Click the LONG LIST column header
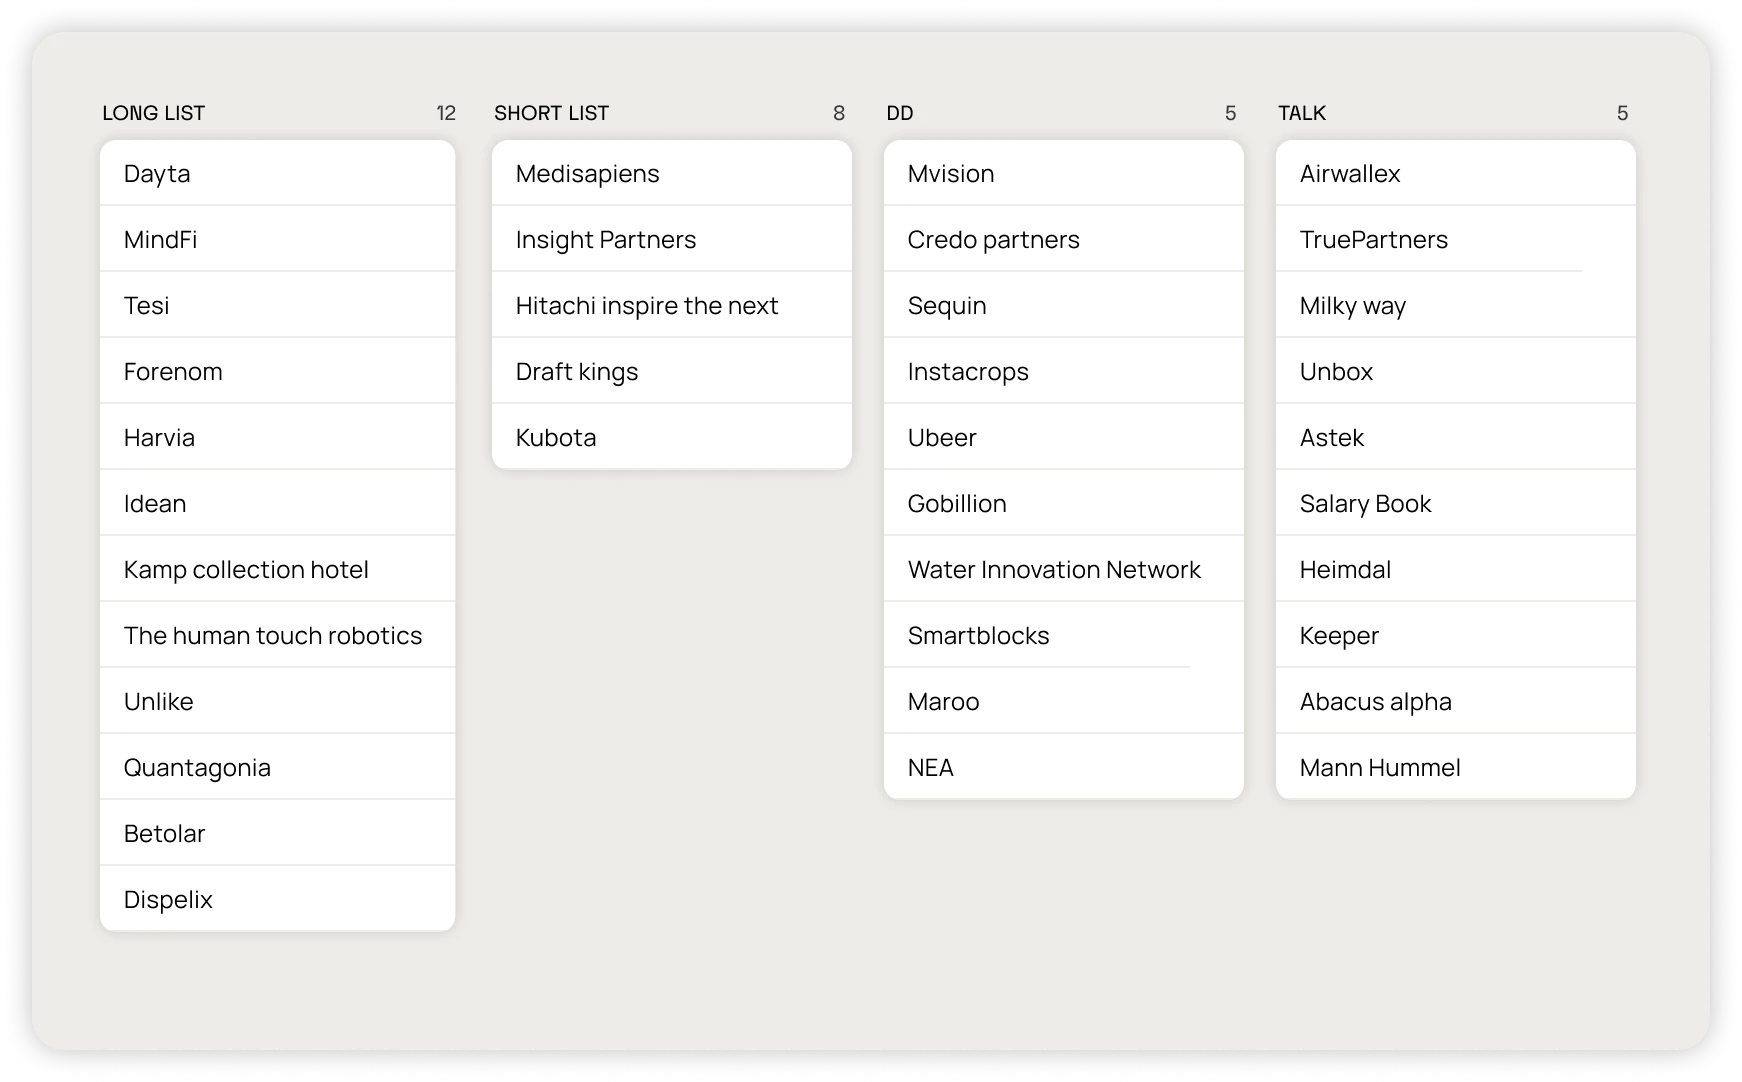Viewport: 1742px width, 1082px height. click(x=153, y=113)
